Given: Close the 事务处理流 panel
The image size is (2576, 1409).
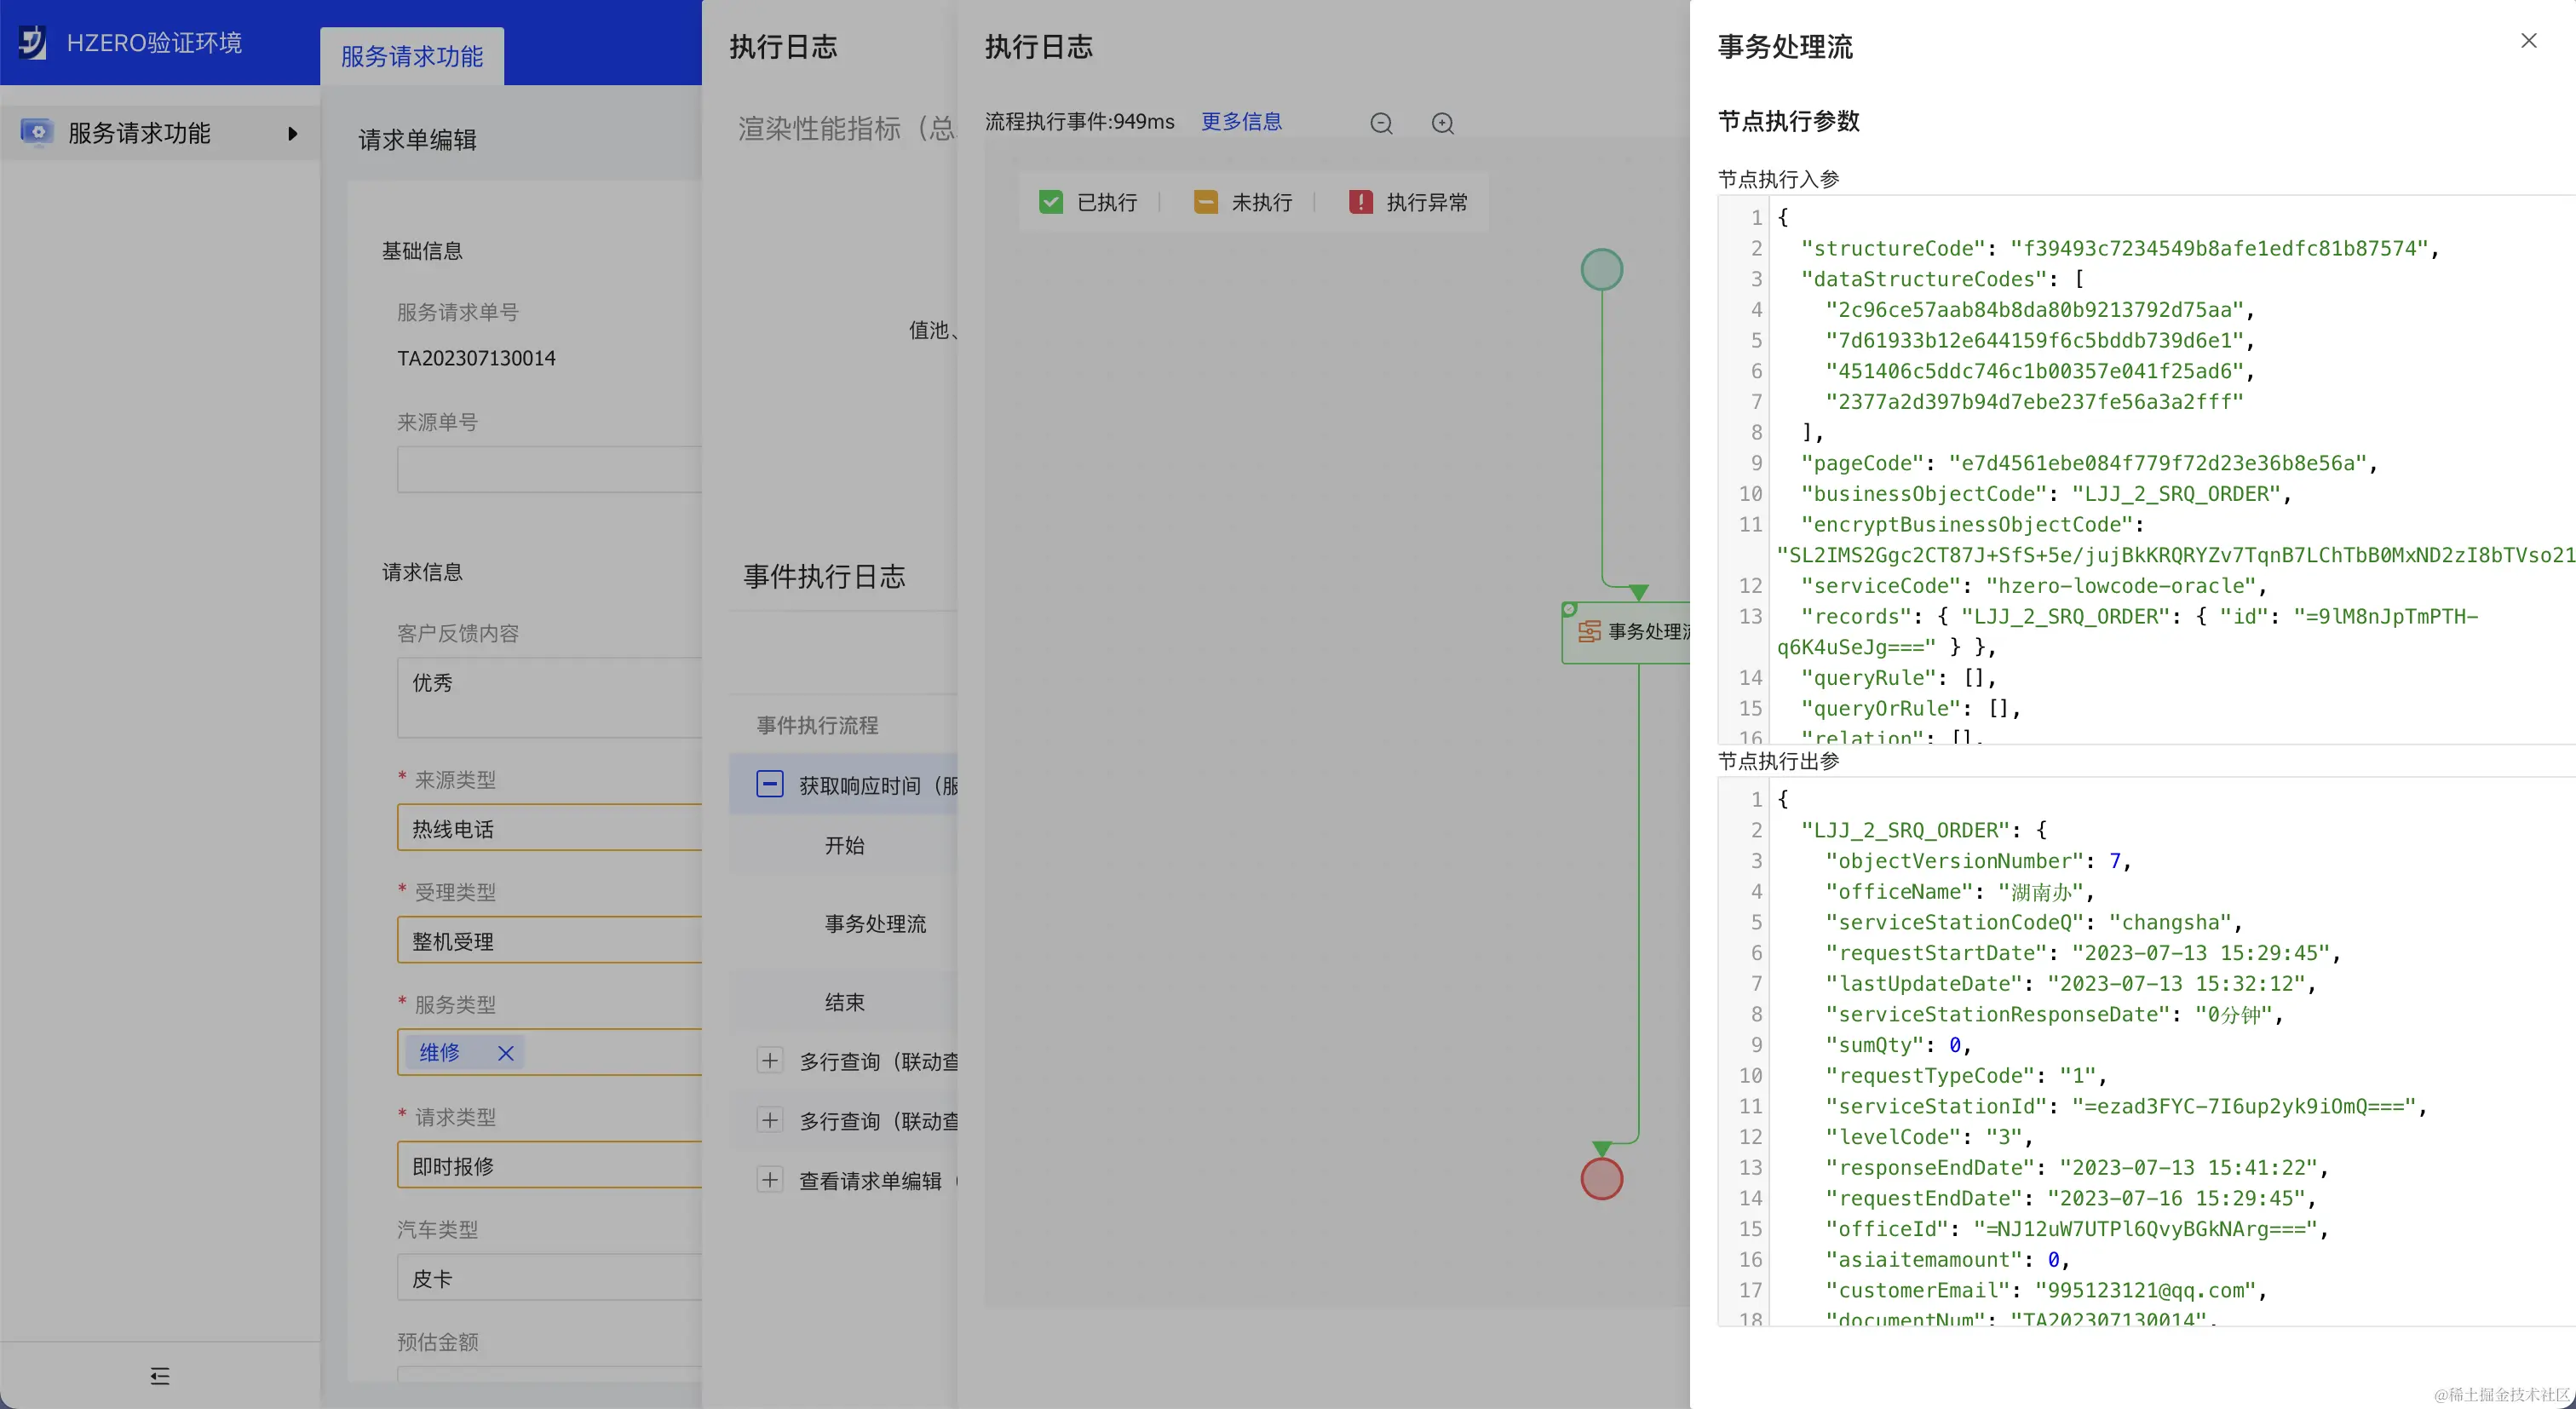Looking at the screenshot, I should (x=2528, y=41).
